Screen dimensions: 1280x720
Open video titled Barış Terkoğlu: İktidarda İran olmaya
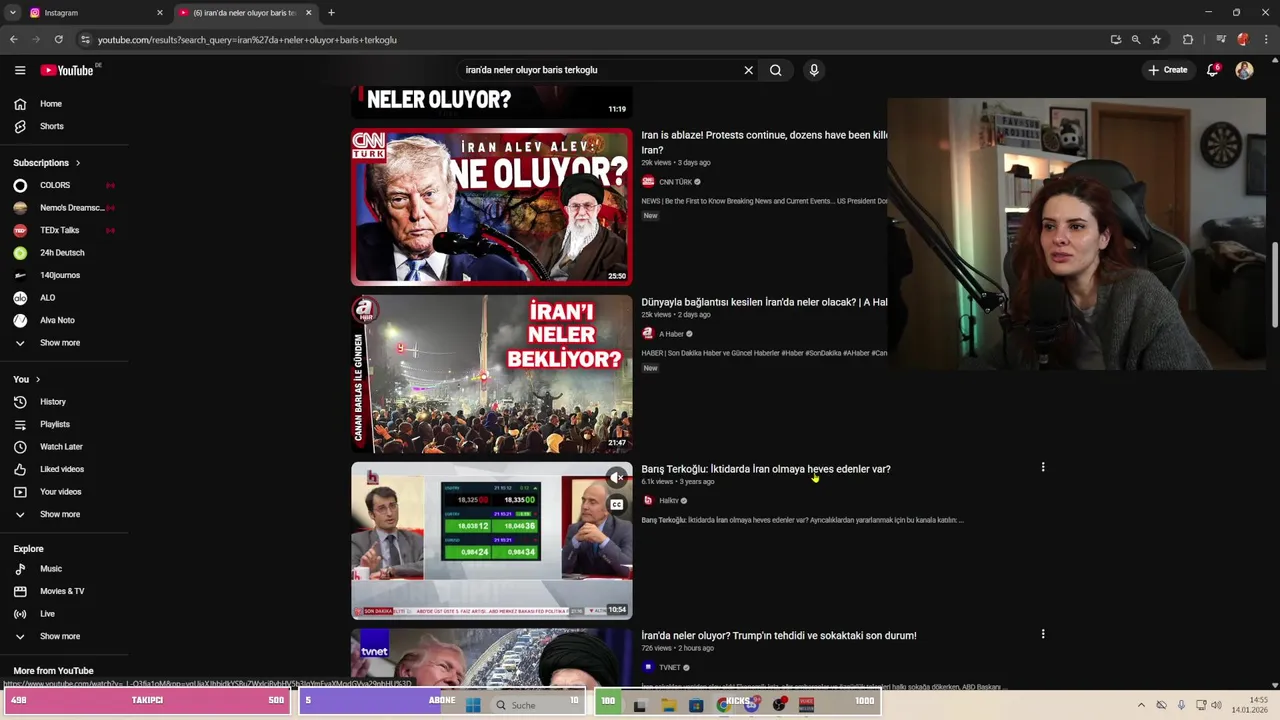click(x=766, y=469)
